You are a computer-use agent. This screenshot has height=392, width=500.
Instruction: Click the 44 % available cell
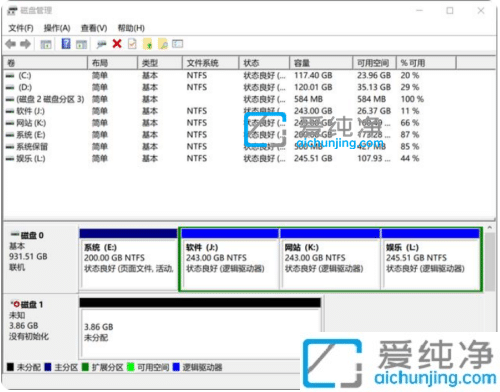tap(410, 159)
